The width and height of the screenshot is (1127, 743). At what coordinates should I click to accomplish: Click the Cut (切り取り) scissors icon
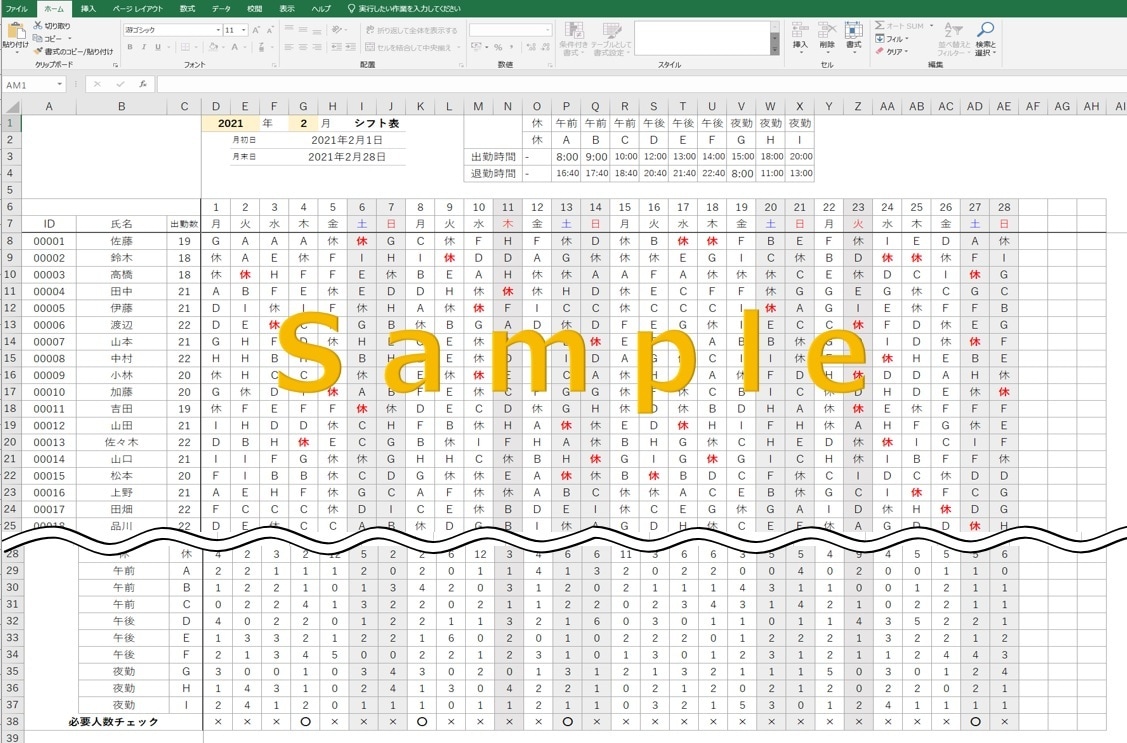tap(37, 25)
